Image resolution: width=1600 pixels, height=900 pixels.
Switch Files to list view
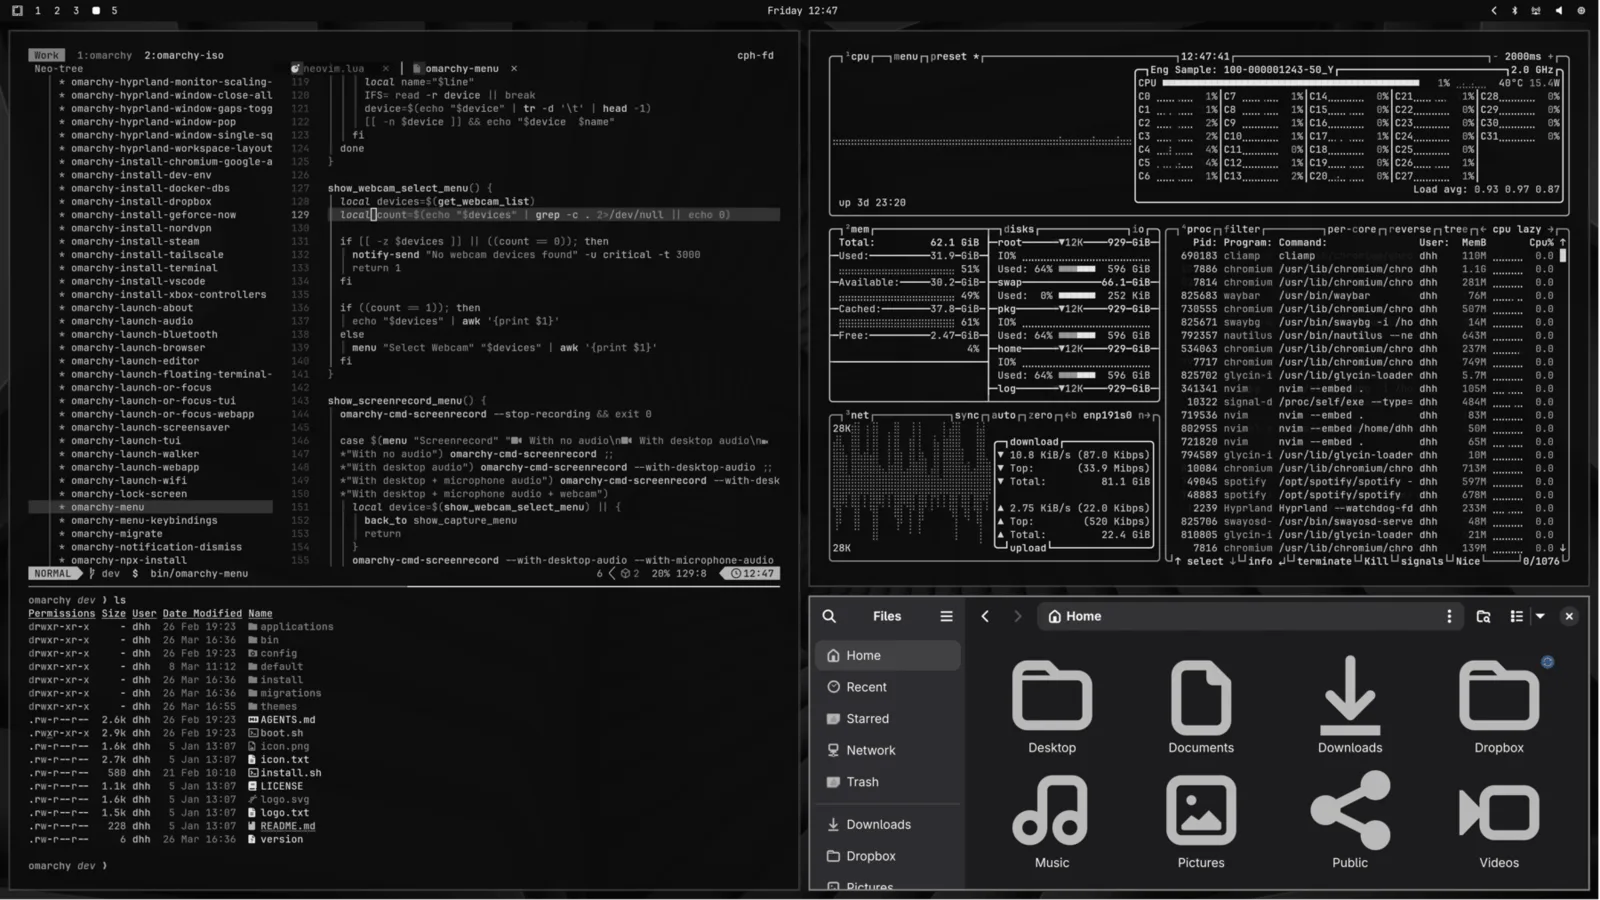click(1516, 616)
